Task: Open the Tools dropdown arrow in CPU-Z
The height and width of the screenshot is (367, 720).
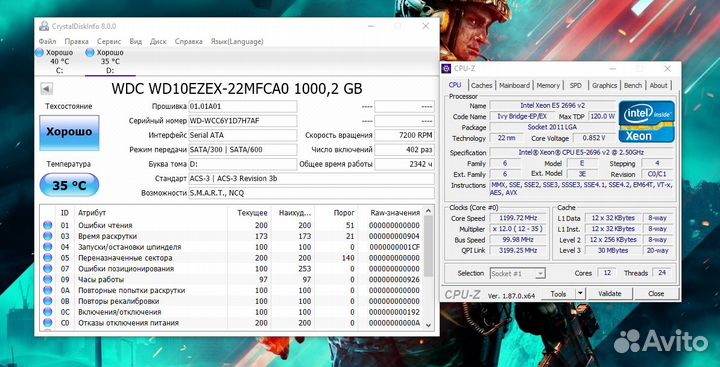Action: (580, 294)
